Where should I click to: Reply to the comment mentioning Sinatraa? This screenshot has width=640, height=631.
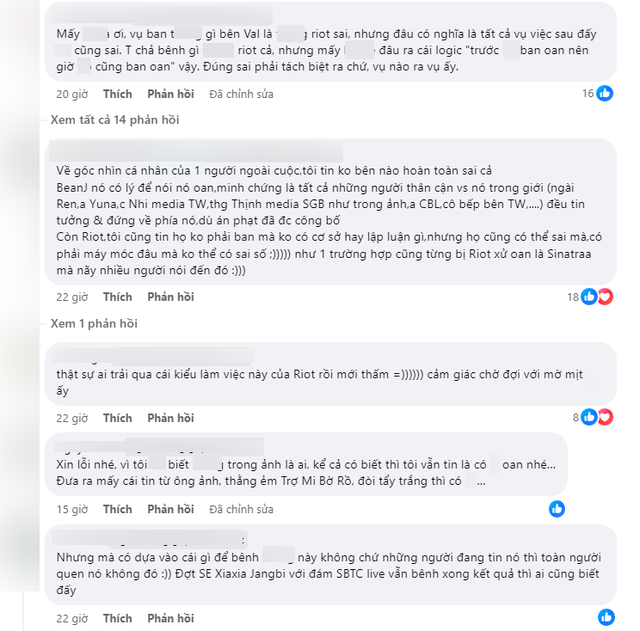(170, 297)
